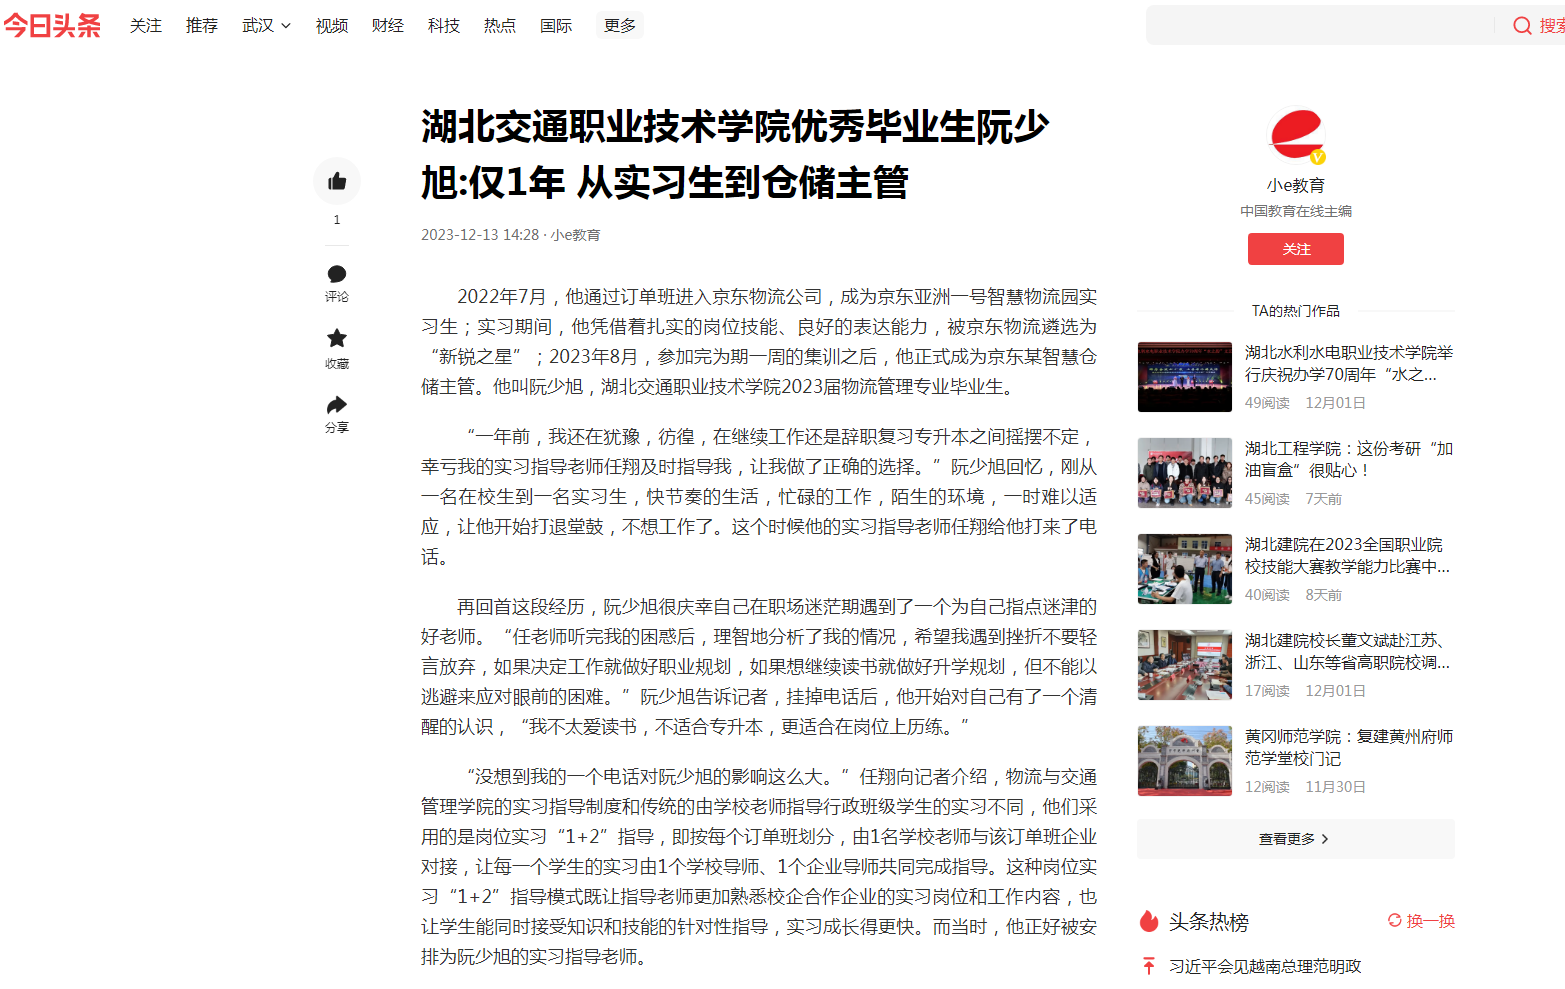Open hot headline 习近平会见越南总理范明政
This screenshot has width=1565, height=989.
pyautogui.click(x=1265, y=966)
